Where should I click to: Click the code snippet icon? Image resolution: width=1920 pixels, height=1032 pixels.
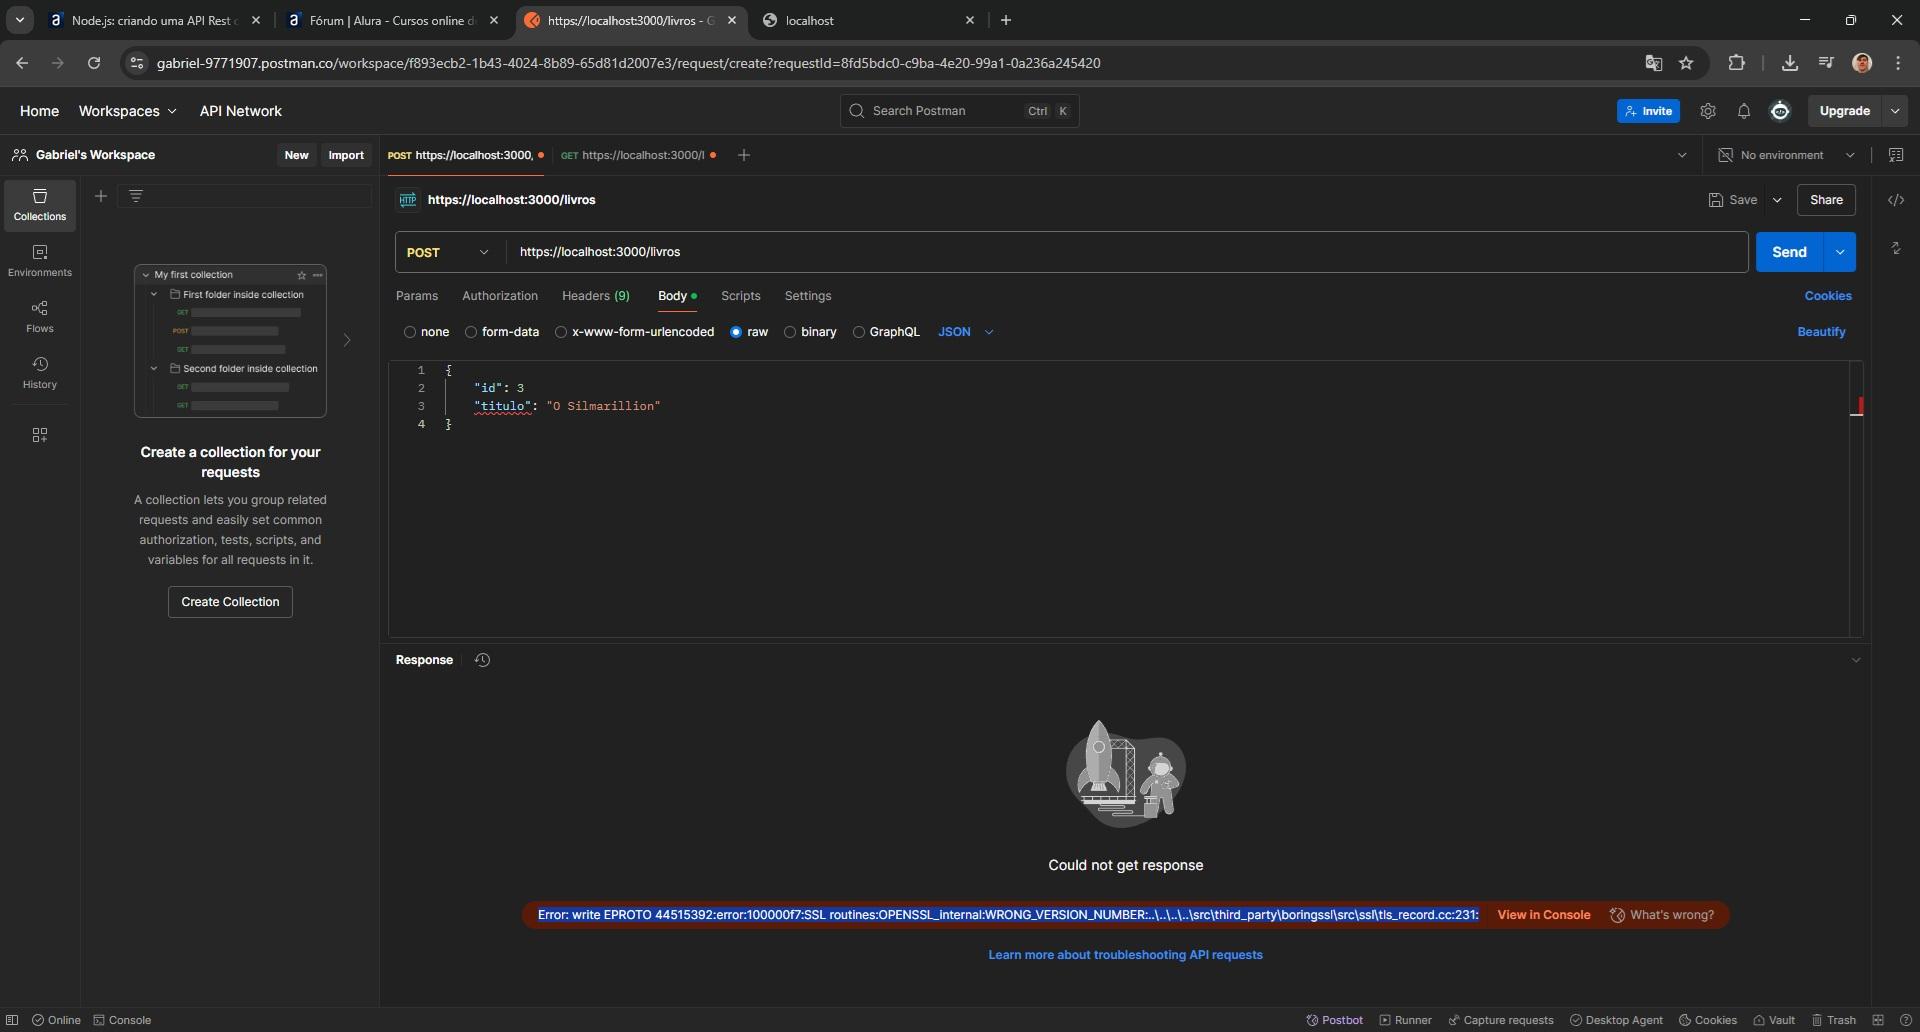[1896, 200]
